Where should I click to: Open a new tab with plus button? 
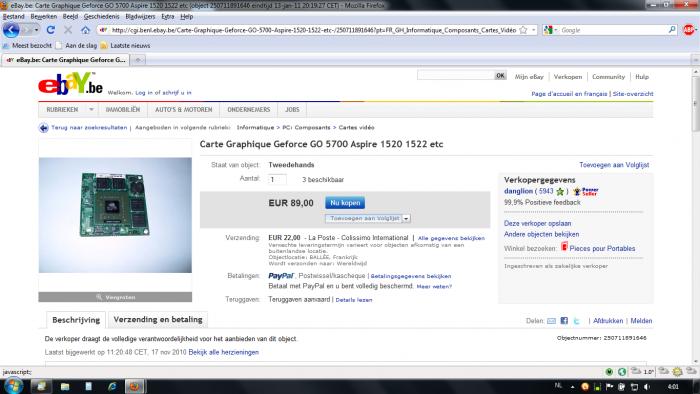[x=138, y=60]
